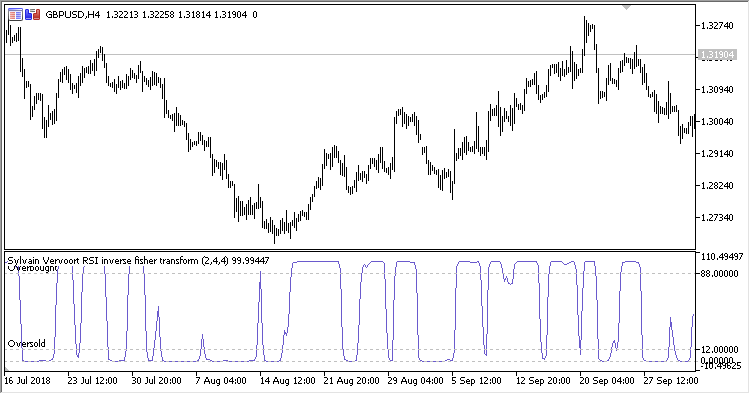Click the 110.49497 indicator scale maximum
Image resolution: width=750 pixels, height=394 pixels.
point(722,257)
